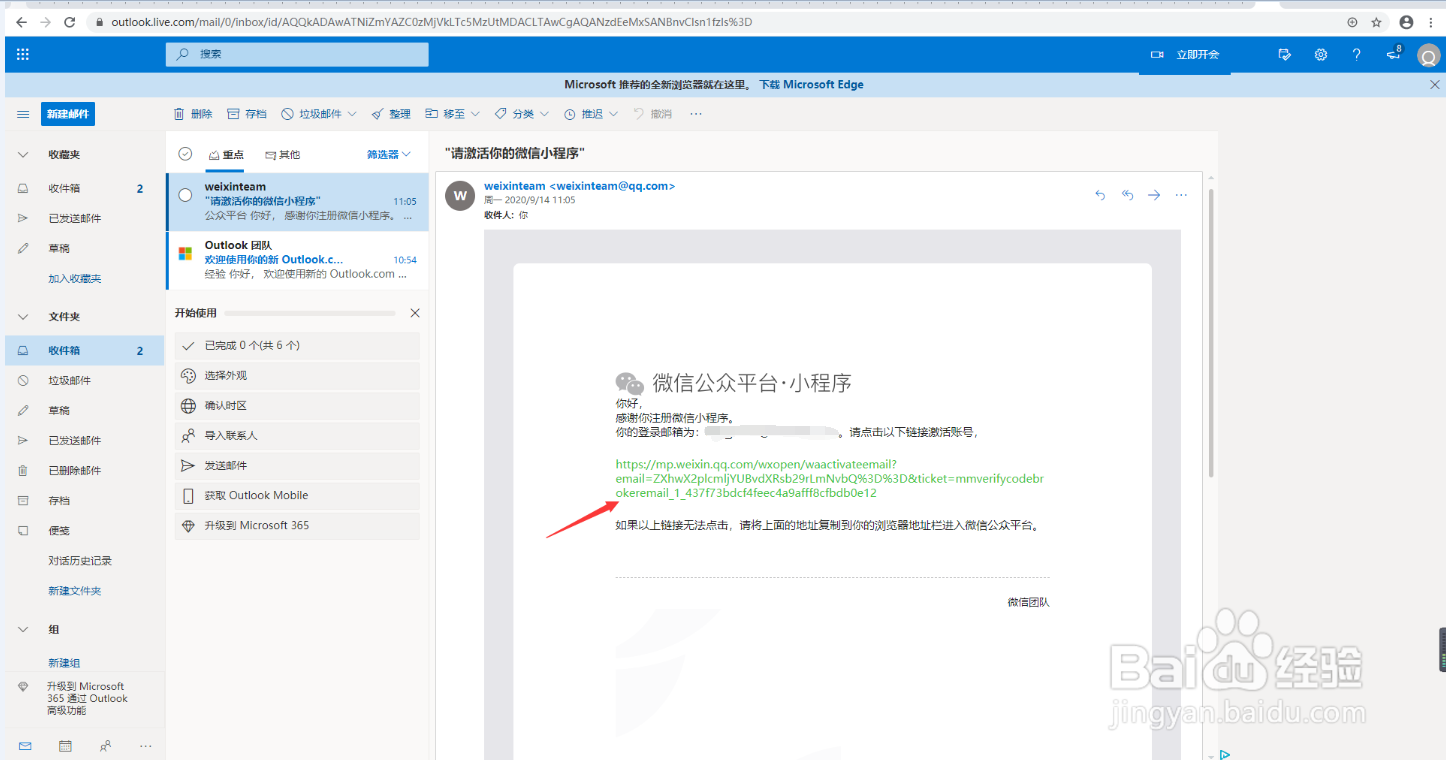Open the help question mark icon
This screenshot has height=763, width=1446.
pyautogui.click(x=1356, y=55)
